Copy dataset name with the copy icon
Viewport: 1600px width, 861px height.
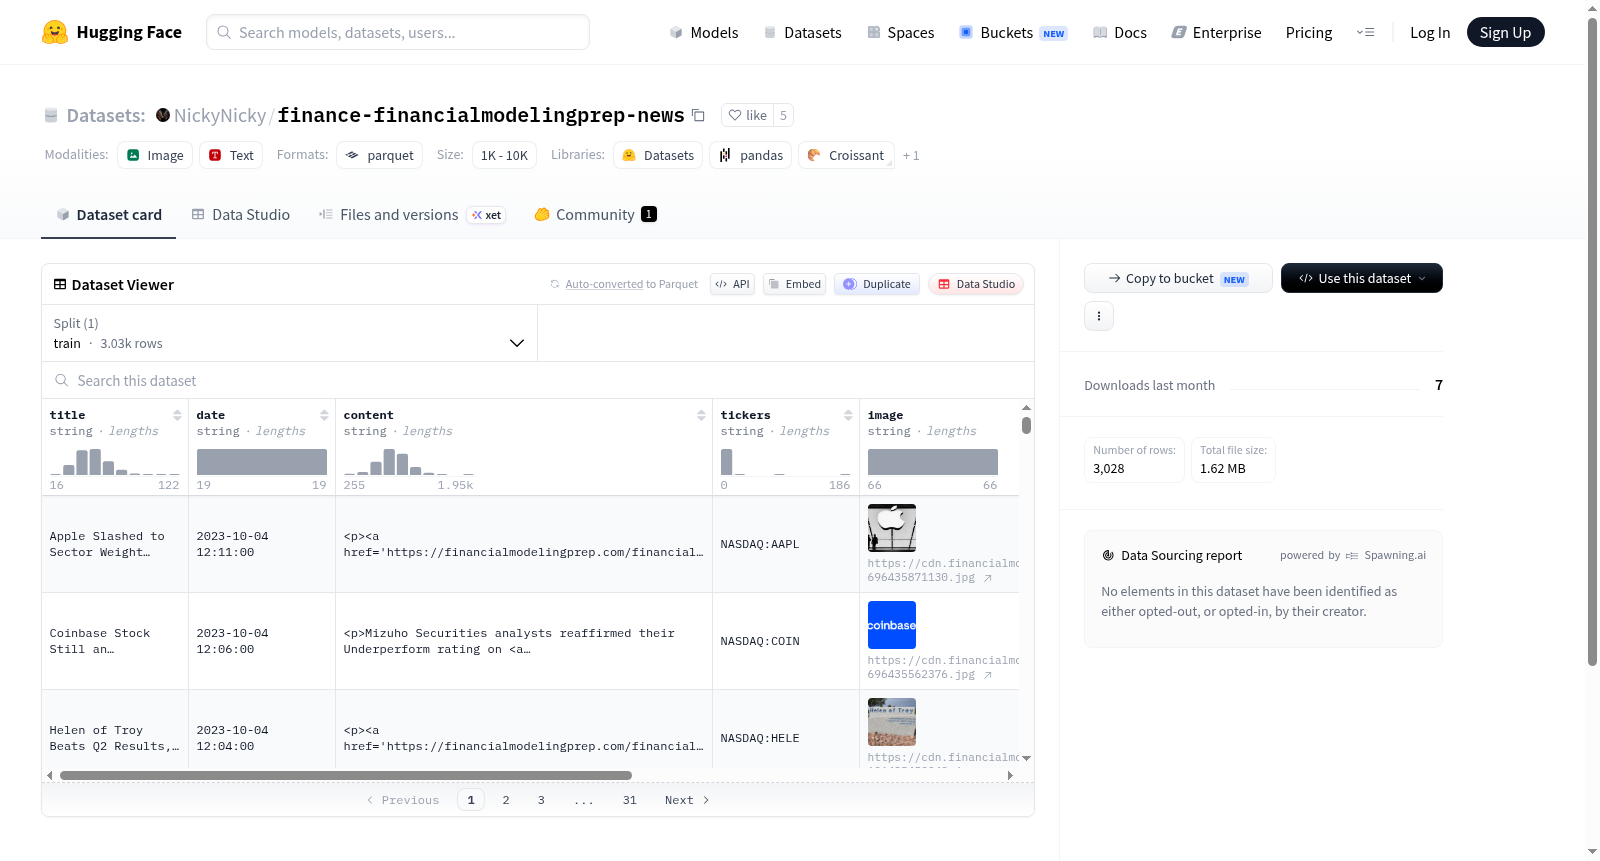click(x=698, y=115)
